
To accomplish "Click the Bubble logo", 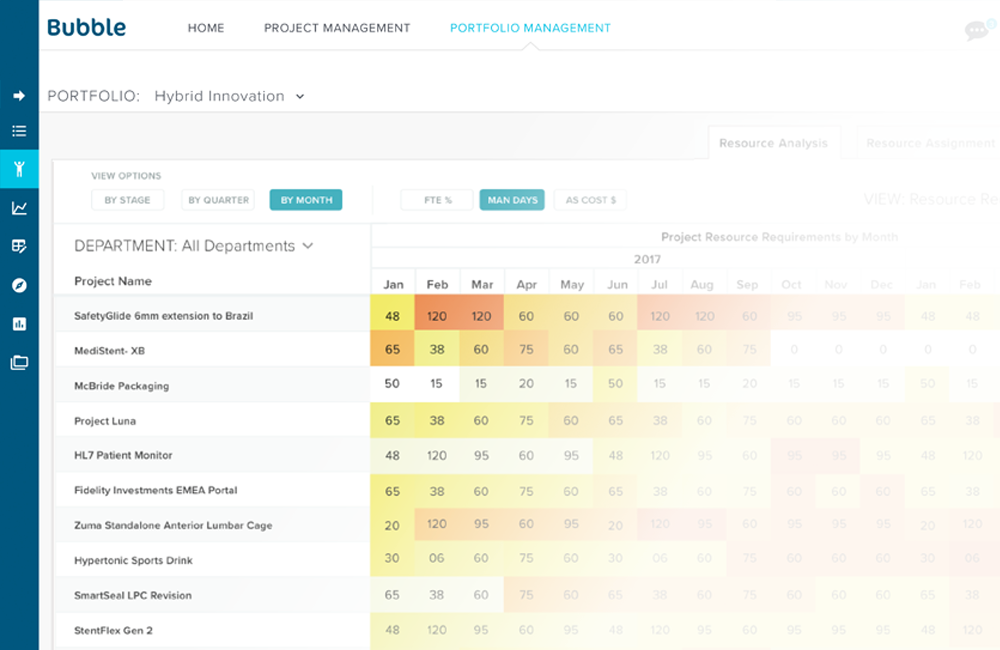I will [x=87, y=27].
